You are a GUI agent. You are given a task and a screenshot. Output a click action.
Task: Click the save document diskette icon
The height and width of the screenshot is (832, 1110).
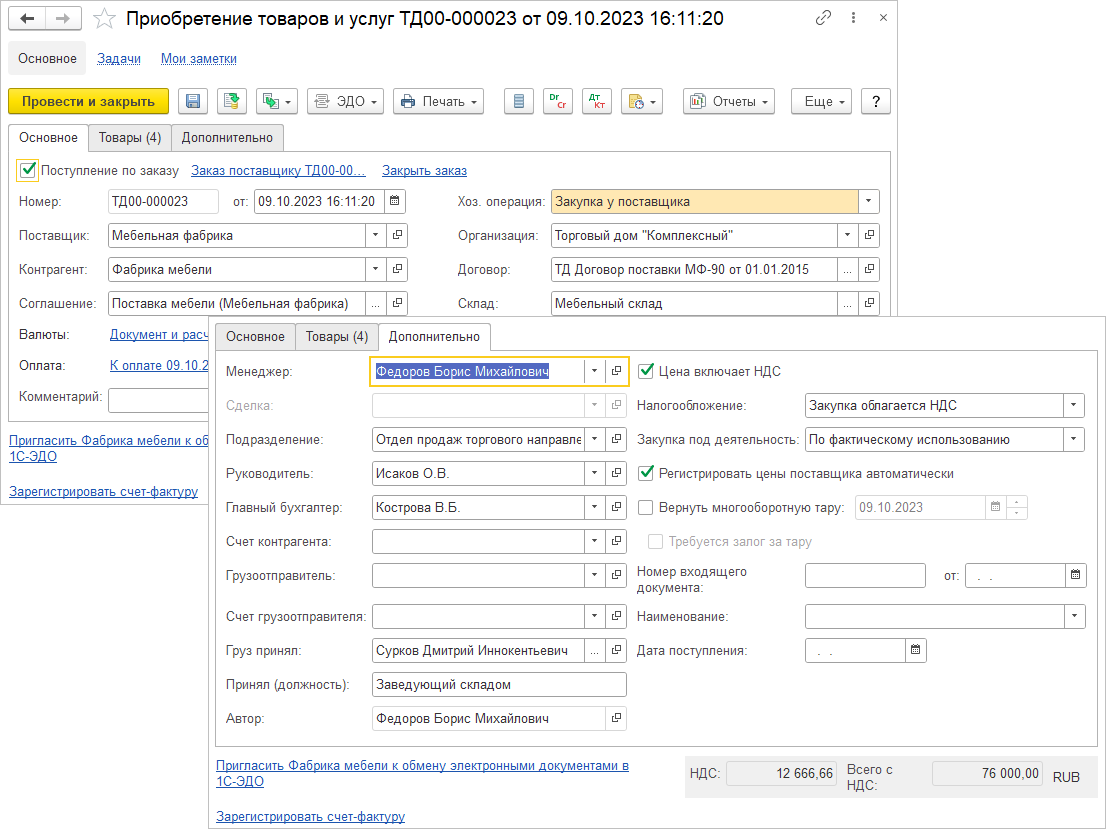pos(193,101)
